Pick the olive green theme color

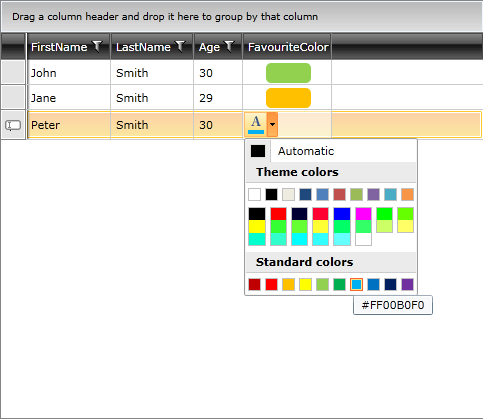click(x=356, y=194)
